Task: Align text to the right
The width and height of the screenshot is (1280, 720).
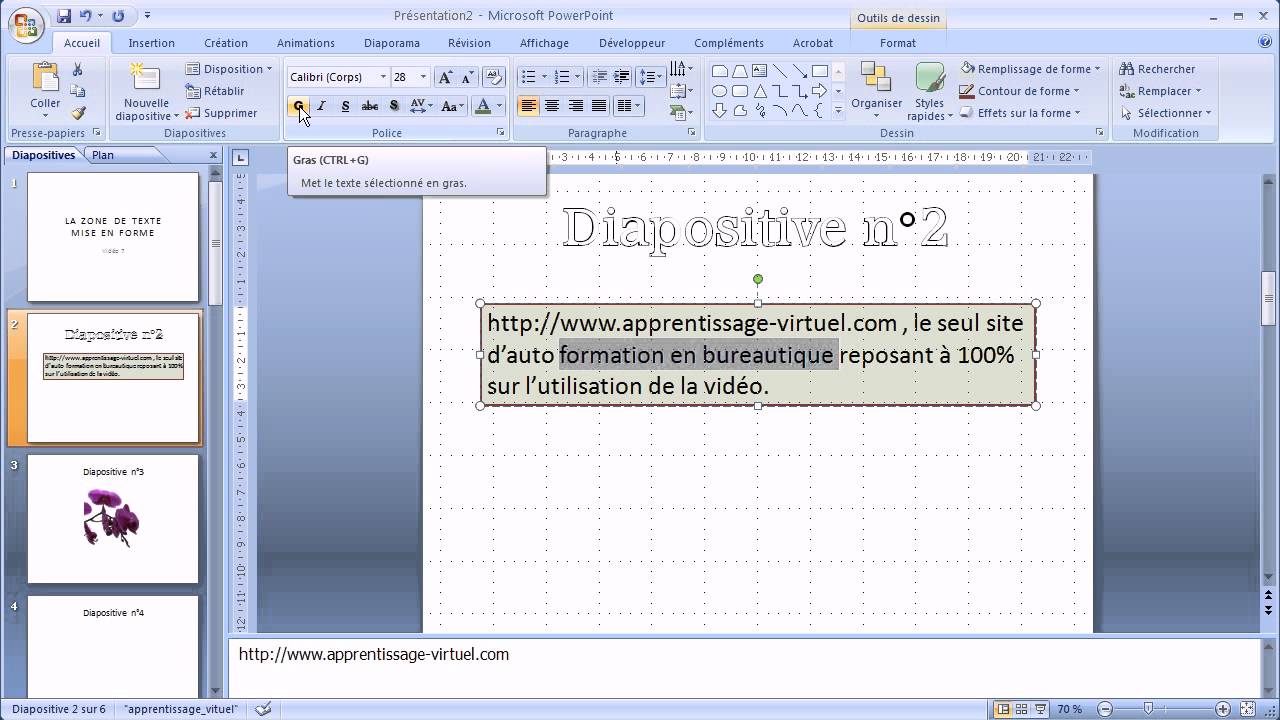Action: [x=575, y=106]
